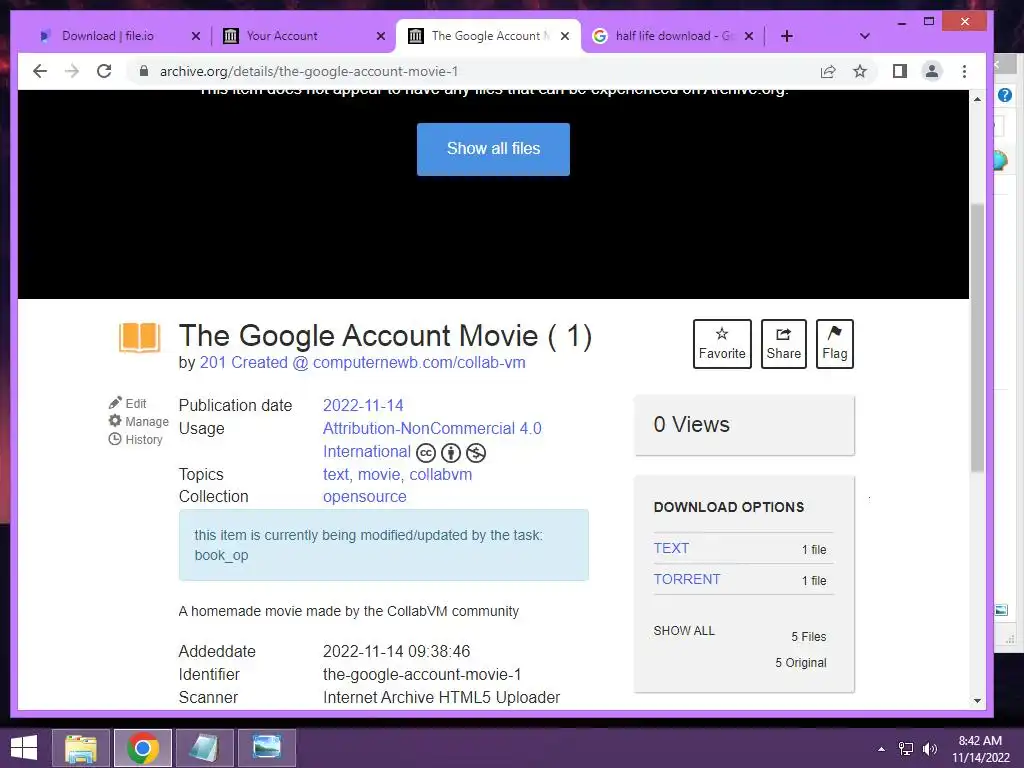Open File Explorer from the taskbar
Image resolution: width=1024 pixels, height=768 pixels.
point(81,748)
